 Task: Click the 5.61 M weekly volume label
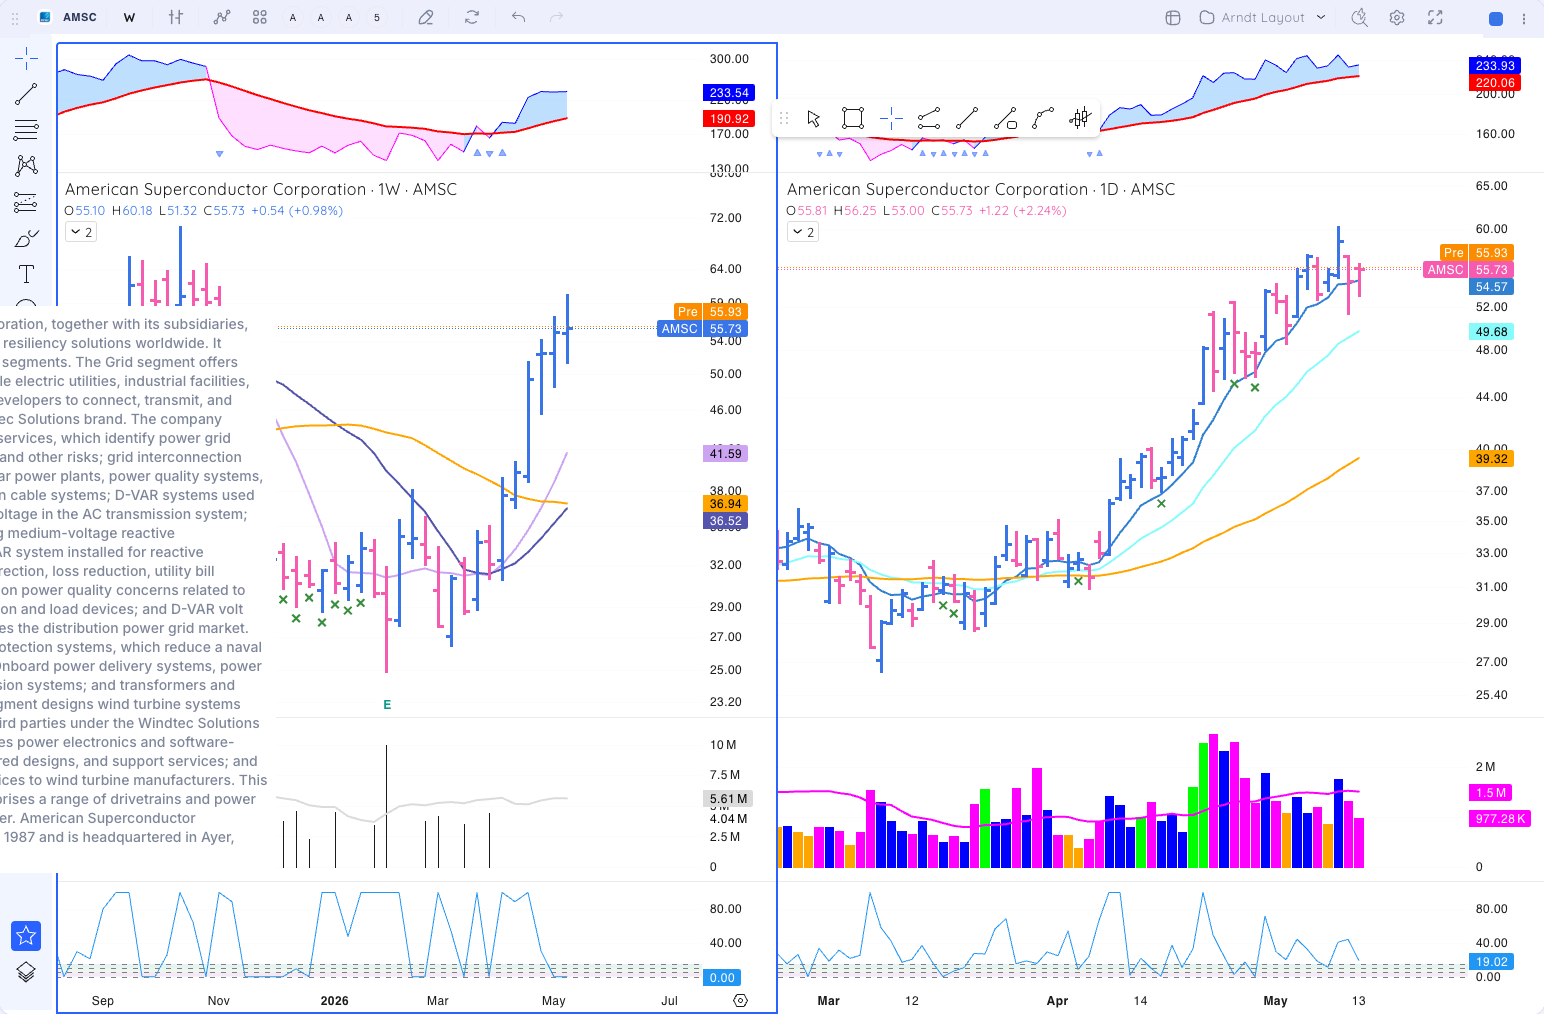click(x=728, y=799)
